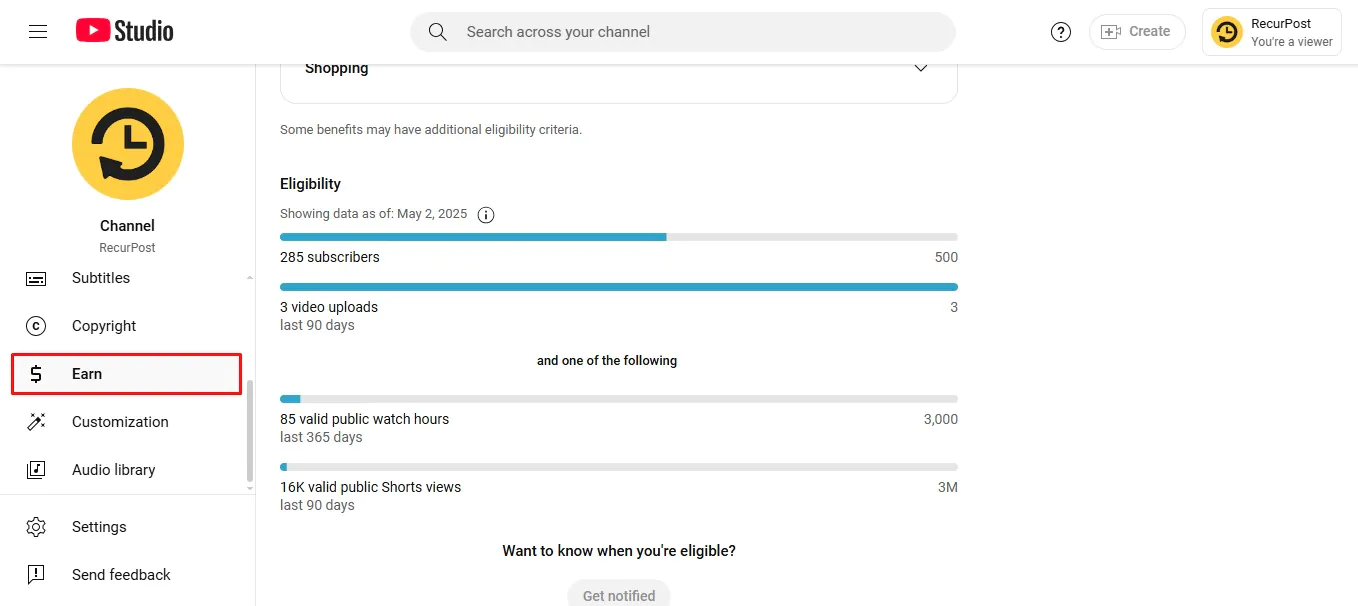1358x606 pixels.
Task: Open the hamburger navigation menu
Action: (38, 32)
